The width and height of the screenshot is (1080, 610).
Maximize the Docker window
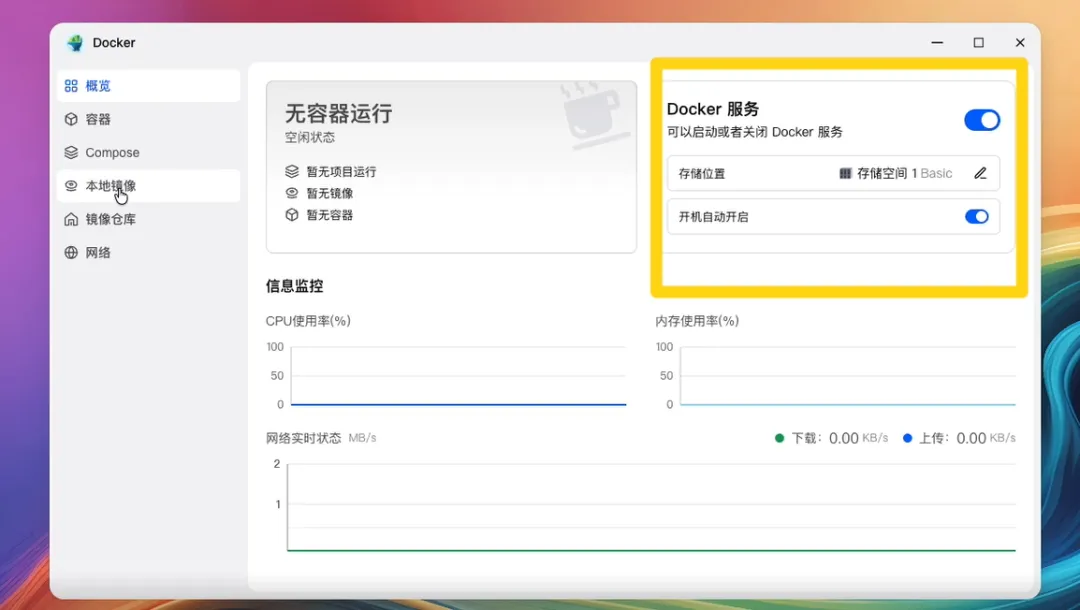979,43
